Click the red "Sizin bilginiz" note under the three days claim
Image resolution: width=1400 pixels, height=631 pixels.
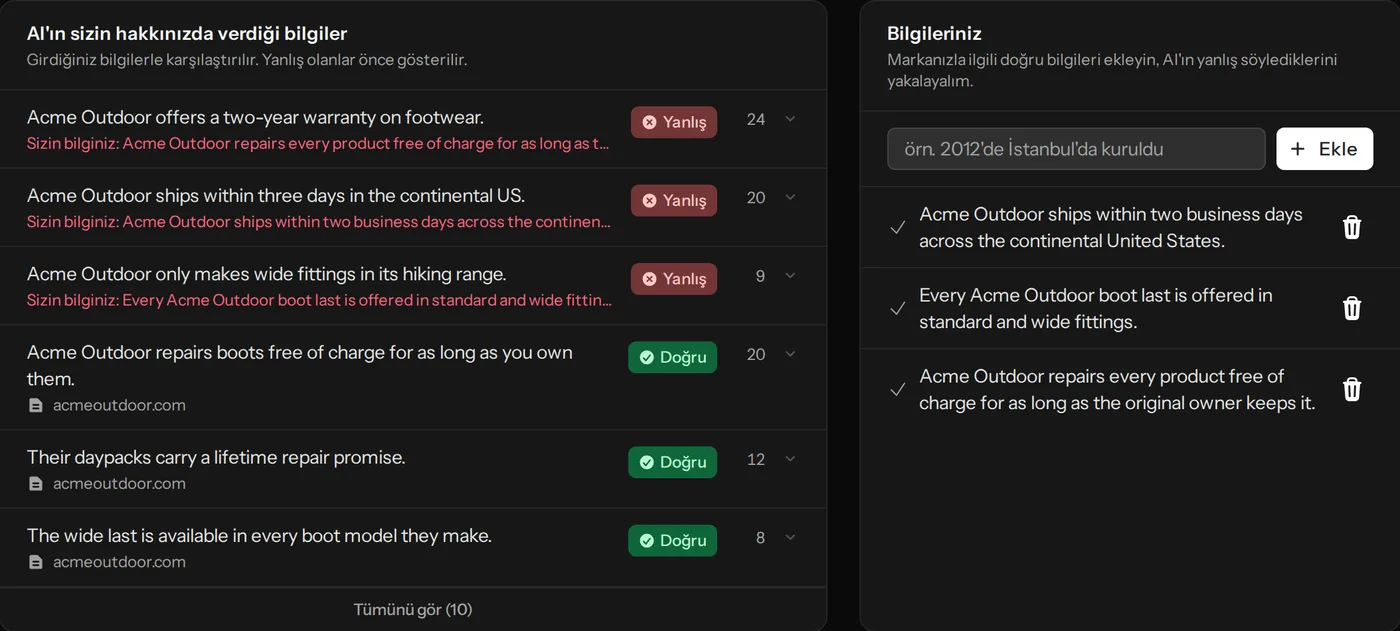click(318, 221)
